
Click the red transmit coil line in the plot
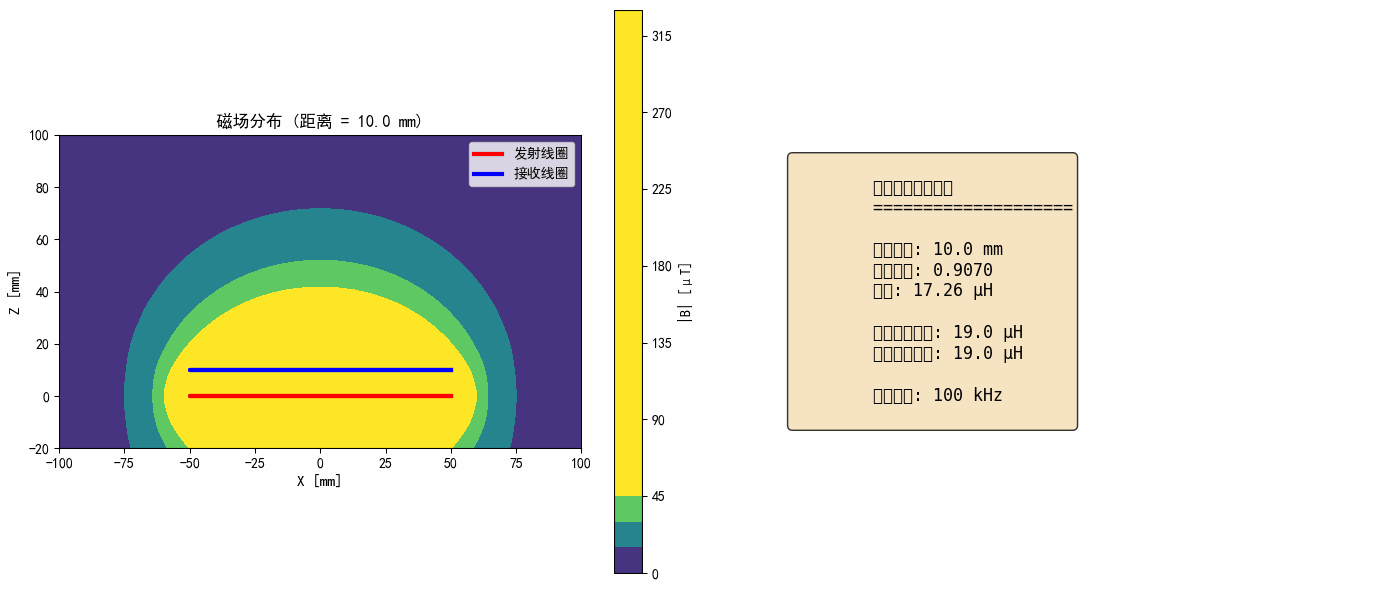[320, 396]
